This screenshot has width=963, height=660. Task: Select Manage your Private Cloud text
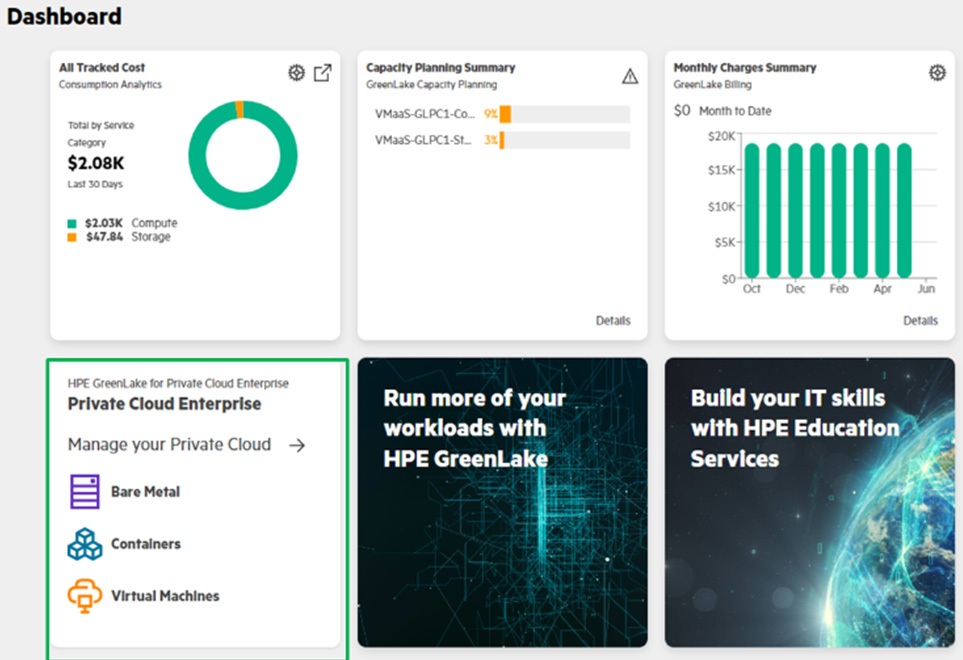[x=169, y=445]
